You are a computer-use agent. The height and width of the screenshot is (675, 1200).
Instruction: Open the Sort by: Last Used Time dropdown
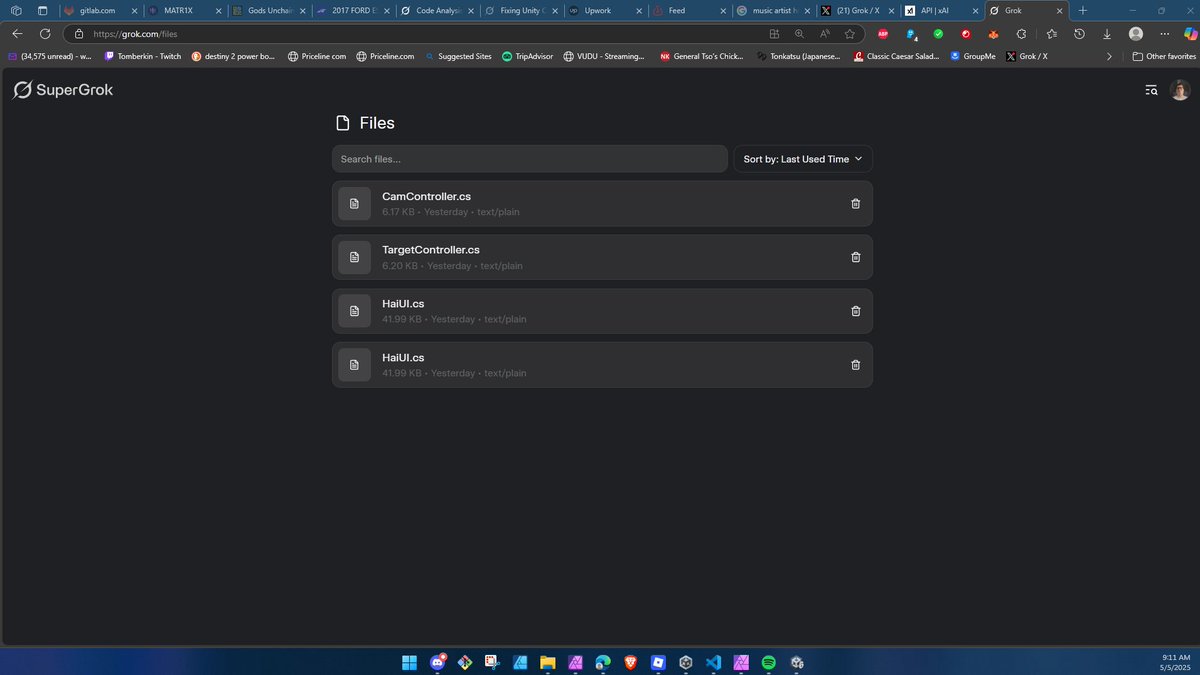point(802,158)
